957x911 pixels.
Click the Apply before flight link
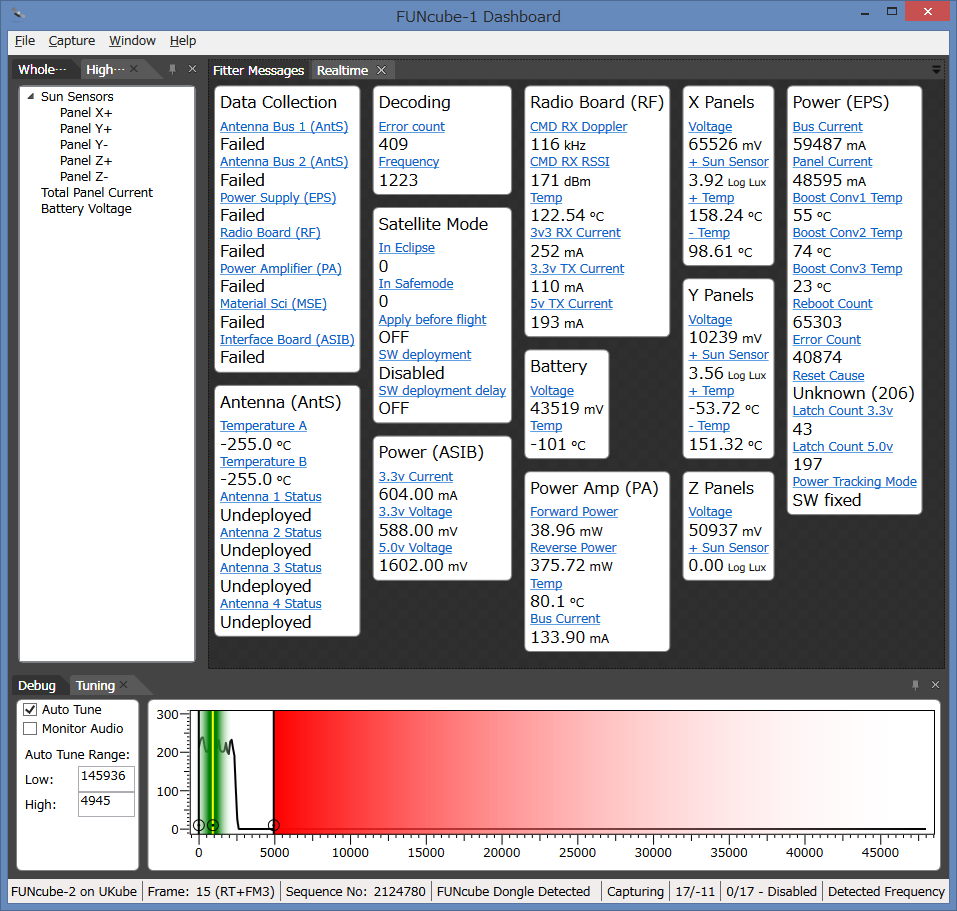click(432, 320)
